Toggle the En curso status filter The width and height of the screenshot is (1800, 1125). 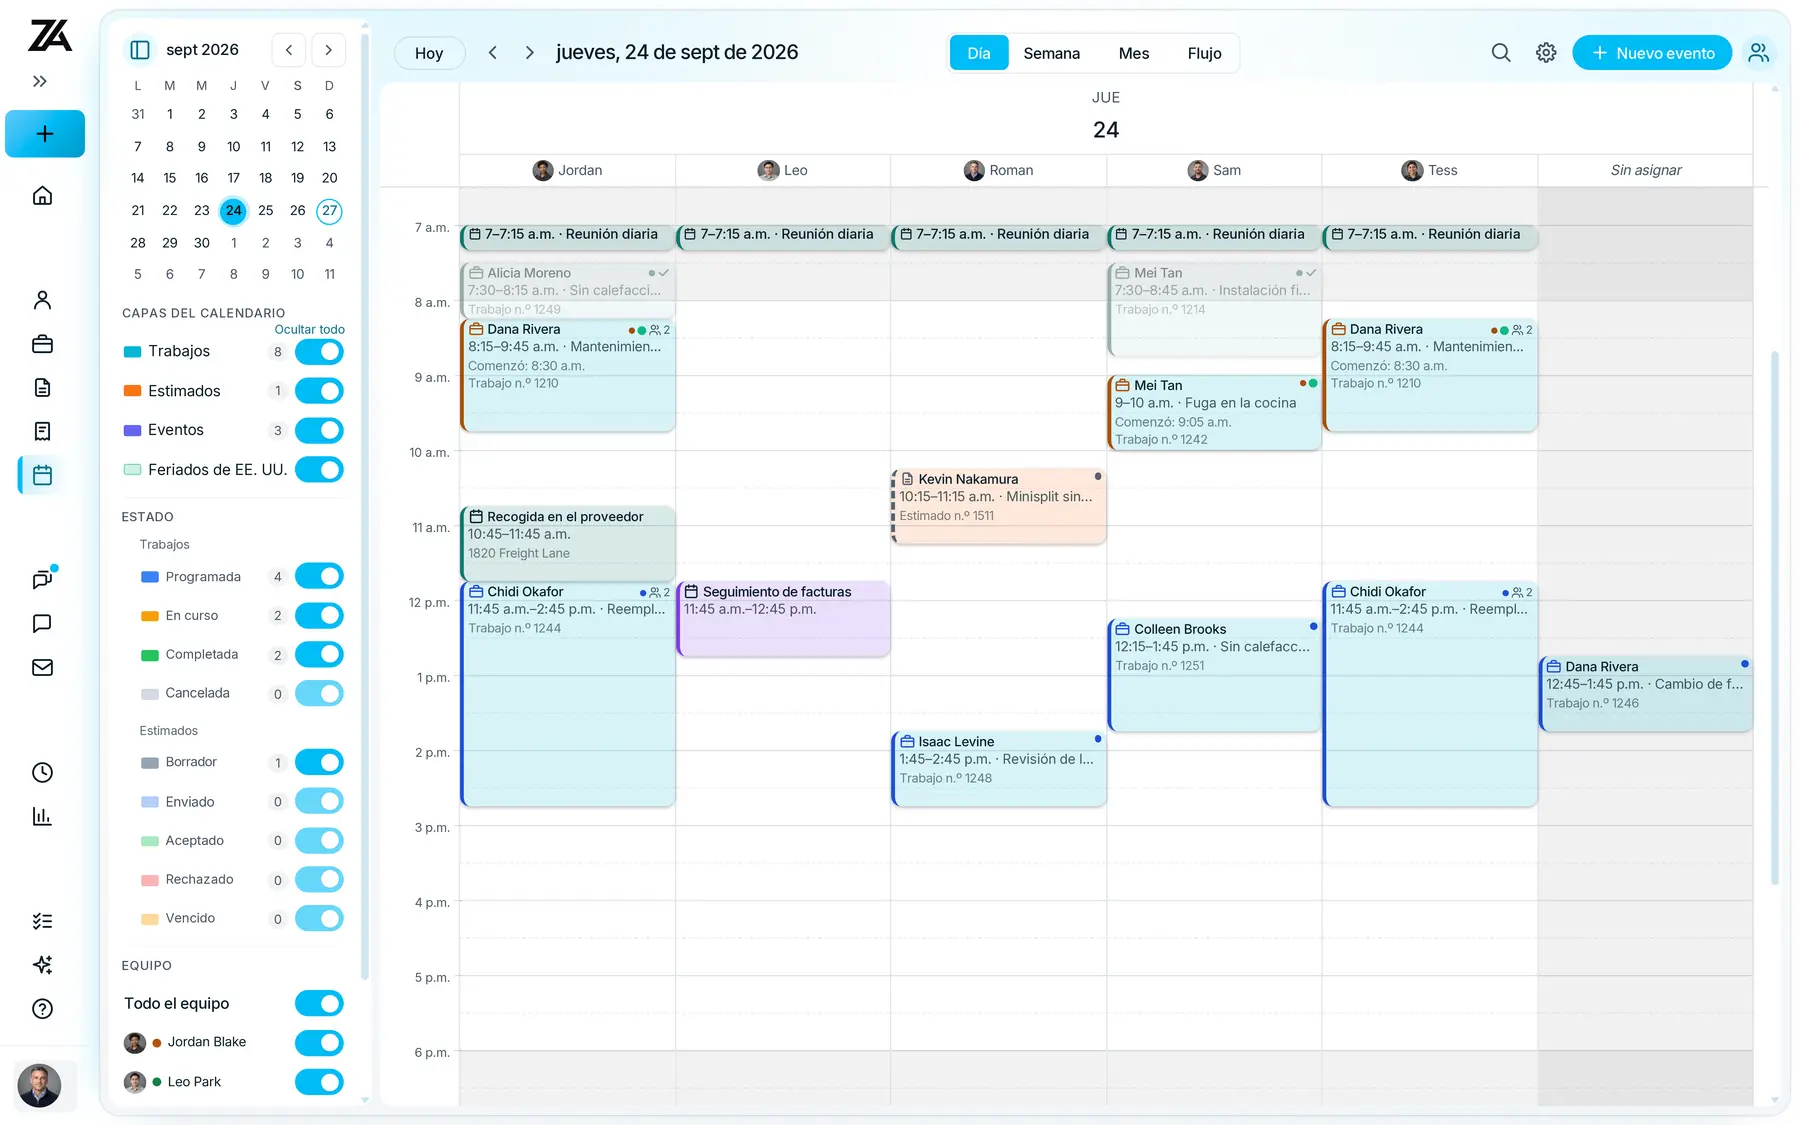tap(319, 616)
